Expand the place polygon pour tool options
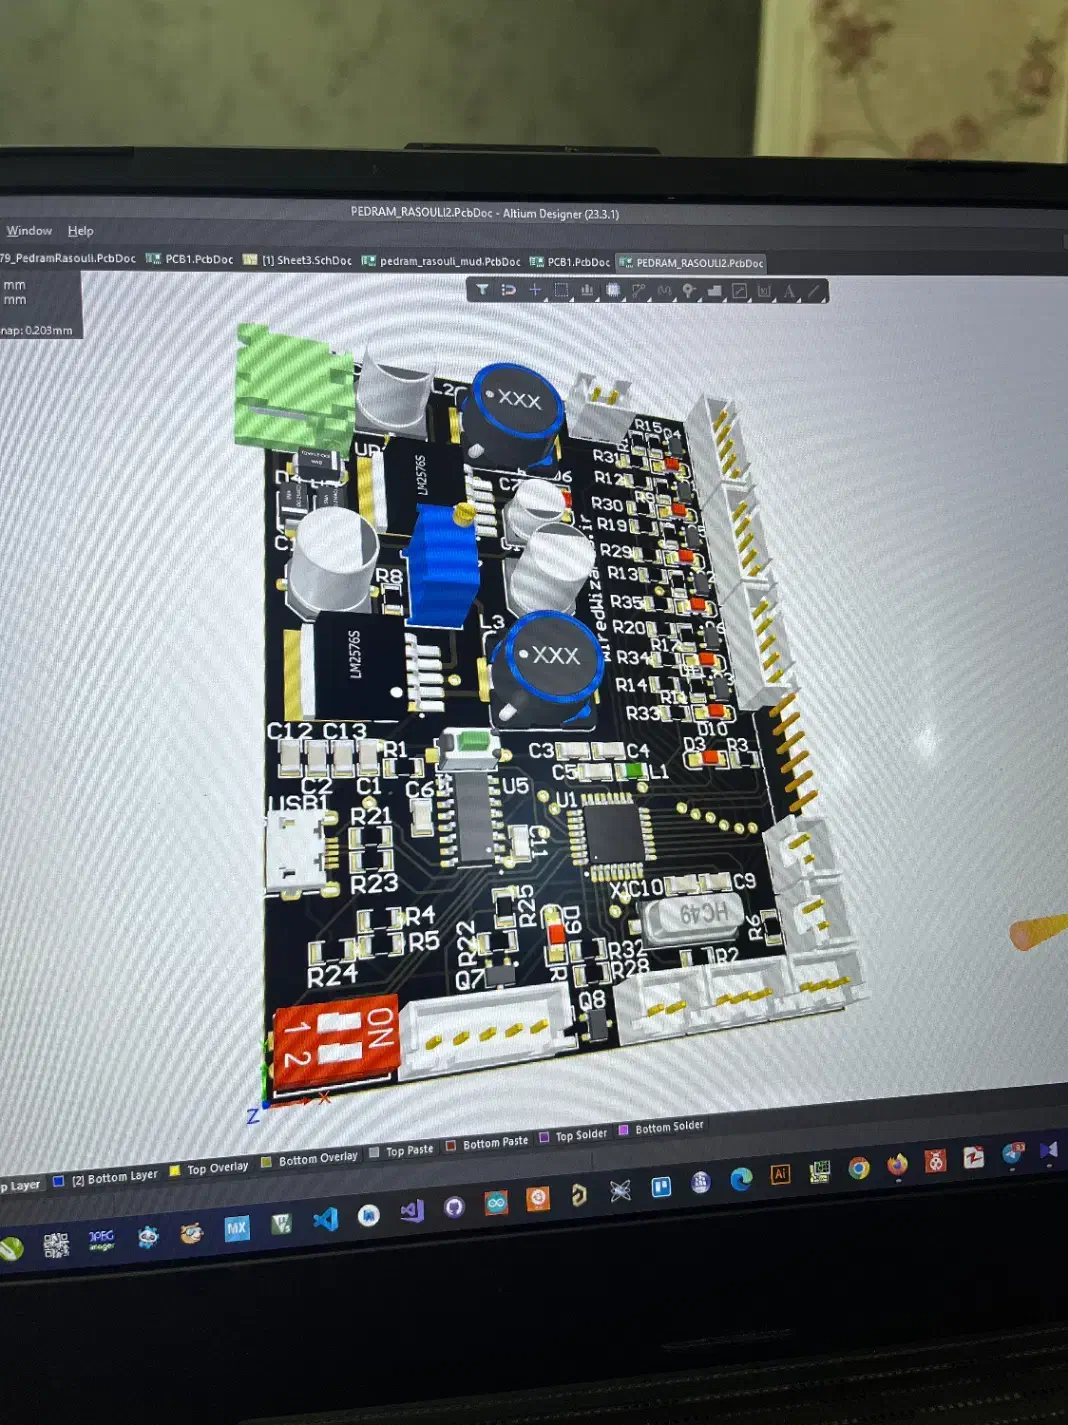 point(715,291)
